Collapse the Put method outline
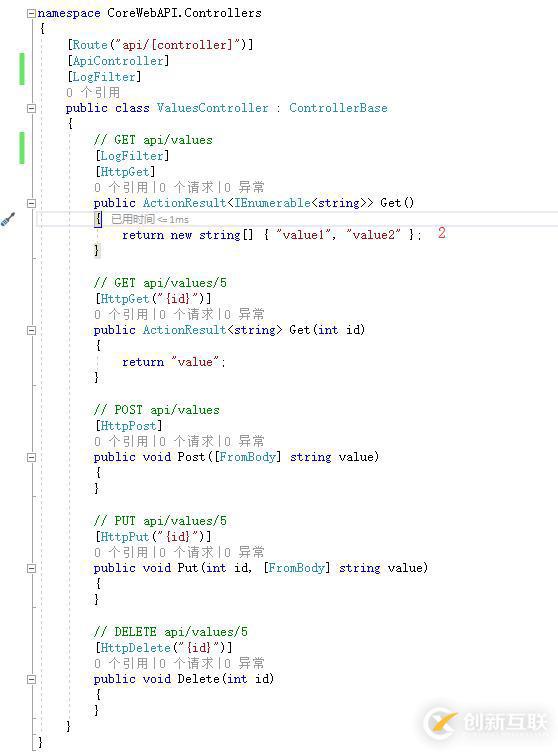 tap(32, 568)
